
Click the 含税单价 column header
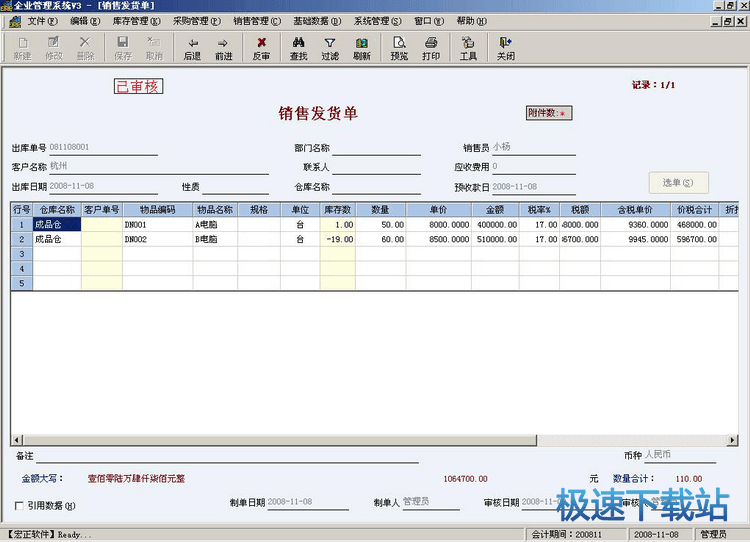click(636, 210)
